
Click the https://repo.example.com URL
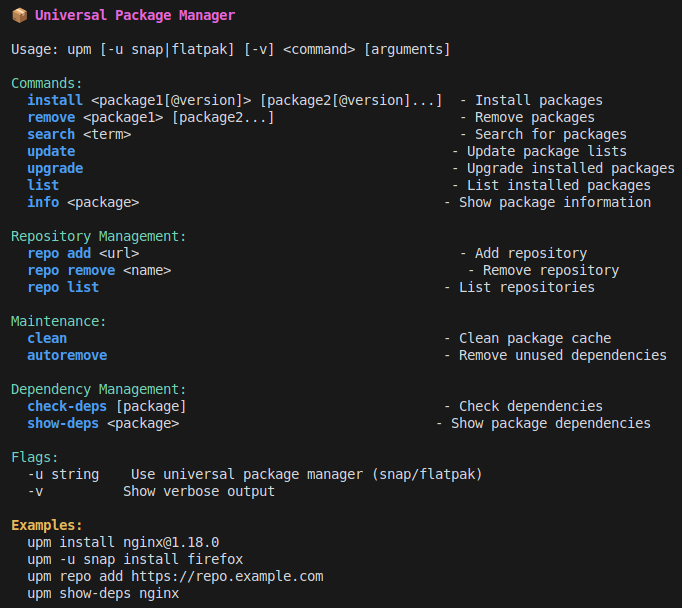pos(227,577)
